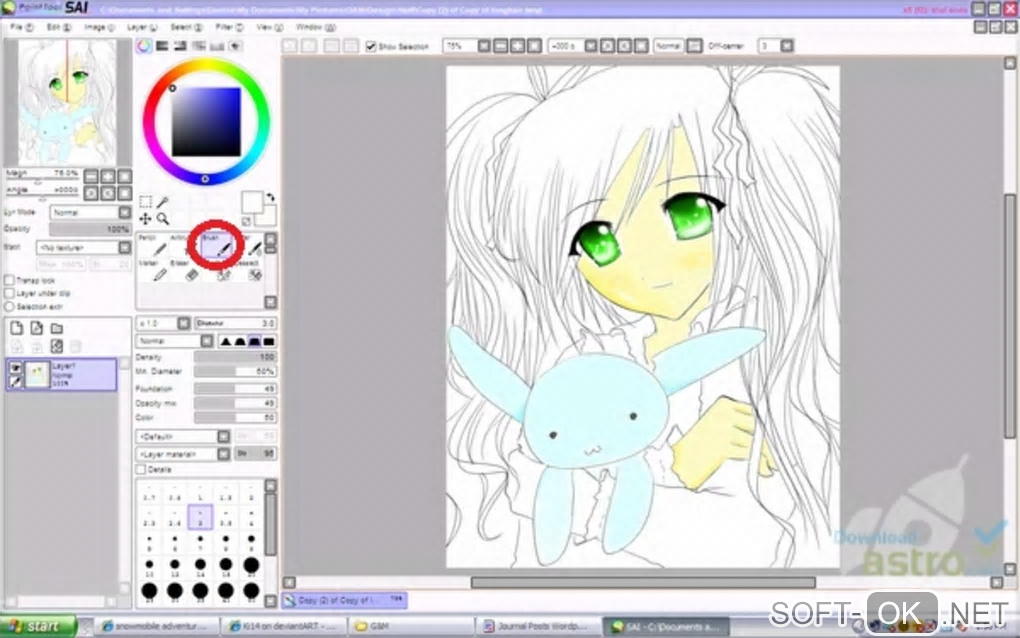Choose the sharpest brush edge shape
Screen dimensions: 1020x638
pos(226,341)
